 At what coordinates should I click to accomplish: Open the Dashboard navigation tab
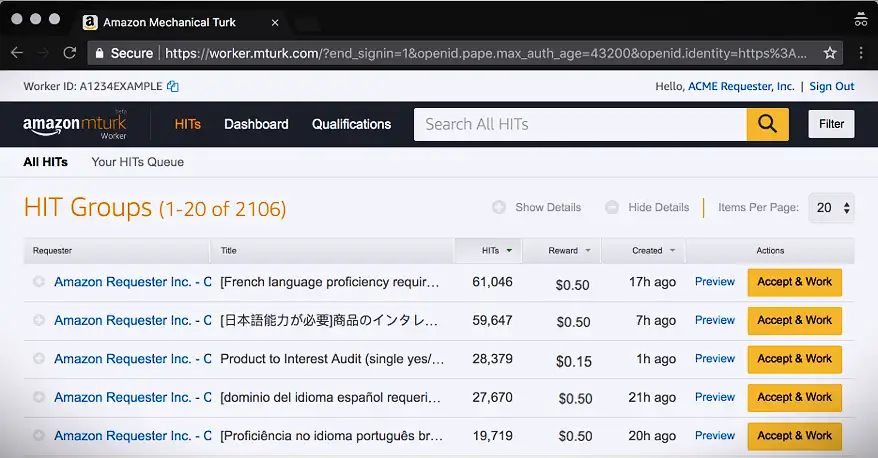tap(256, 124)
